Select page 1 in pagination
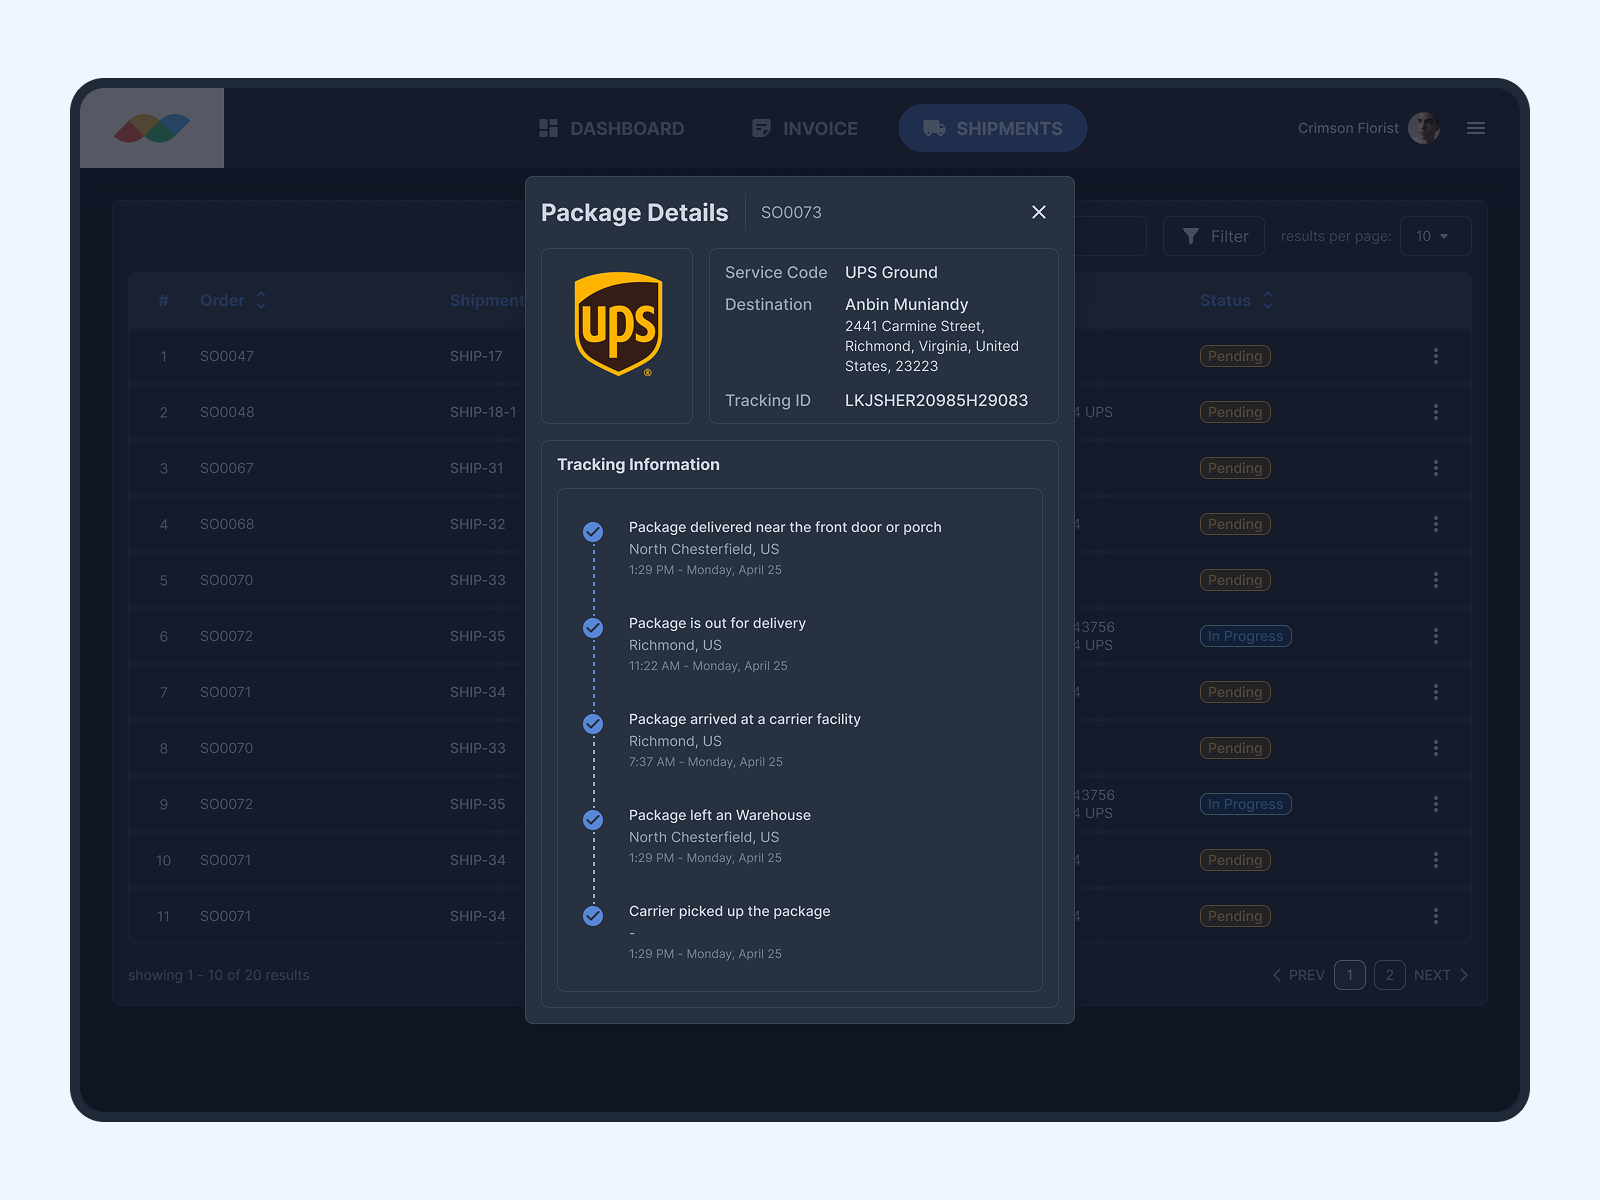 coord(1350,975)
